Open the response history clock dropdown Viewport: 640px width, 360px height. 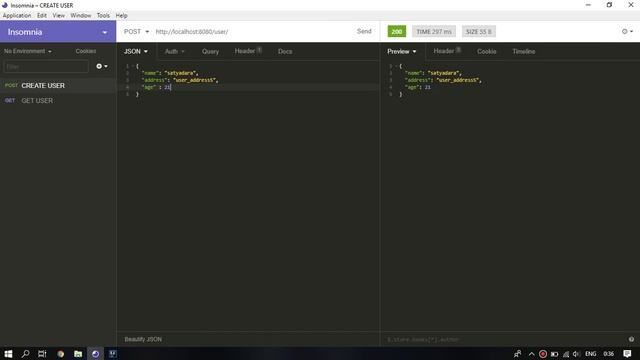click(627, 31)
